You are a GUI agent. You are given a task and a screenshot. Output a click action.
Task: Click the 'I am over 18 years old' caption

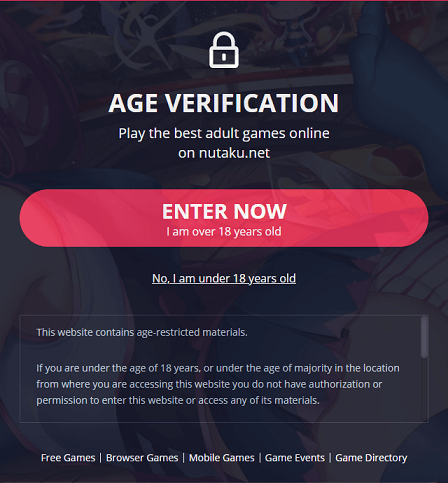pyautogui.click(x=224, y=231)
